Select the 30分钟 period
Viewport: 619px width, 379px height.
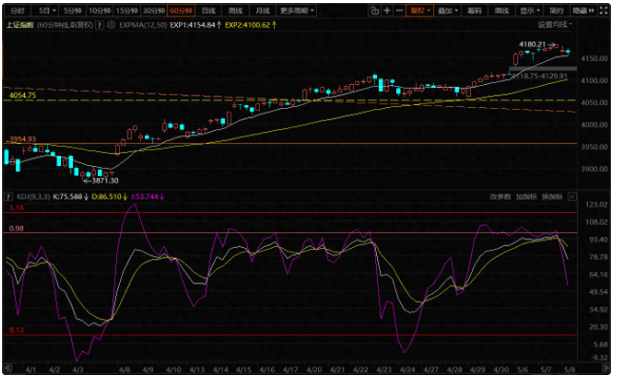[x=154, y=11]
